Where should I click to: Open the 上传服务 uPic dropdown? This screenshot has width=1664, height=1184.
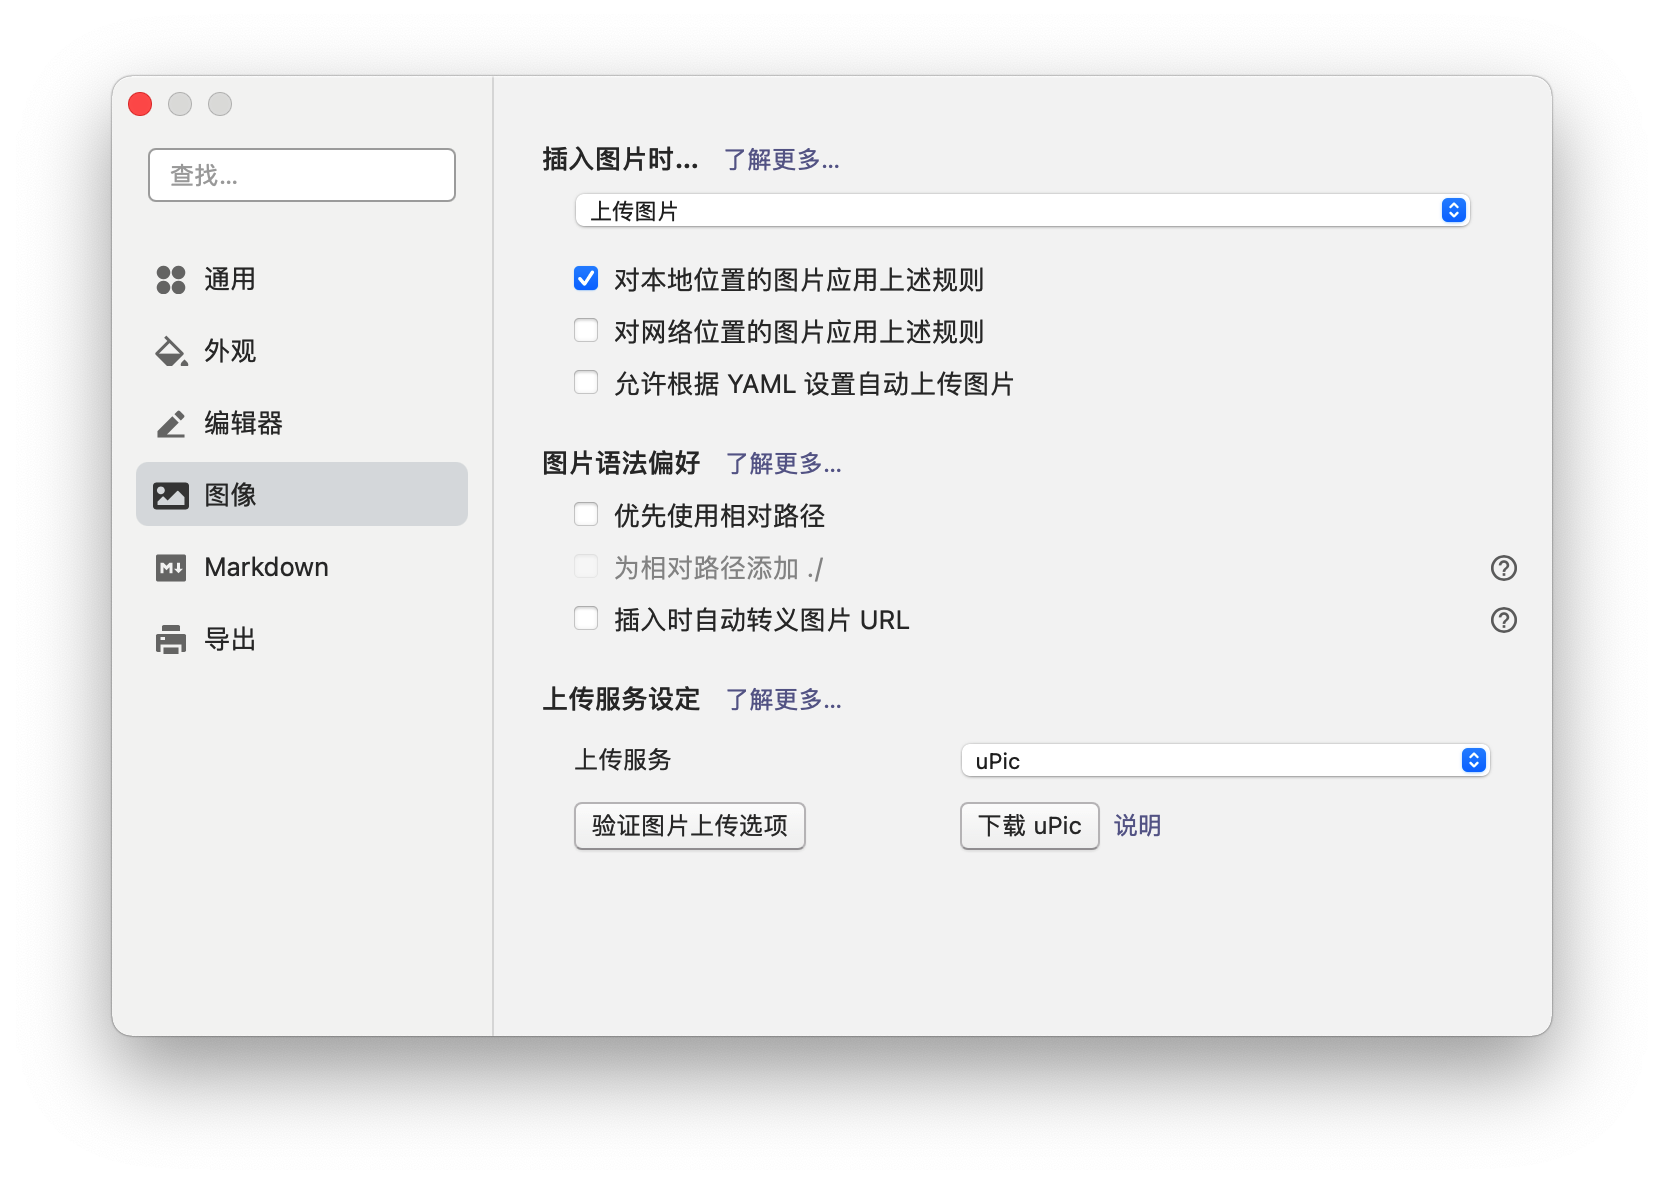(x=1223, y=760)
